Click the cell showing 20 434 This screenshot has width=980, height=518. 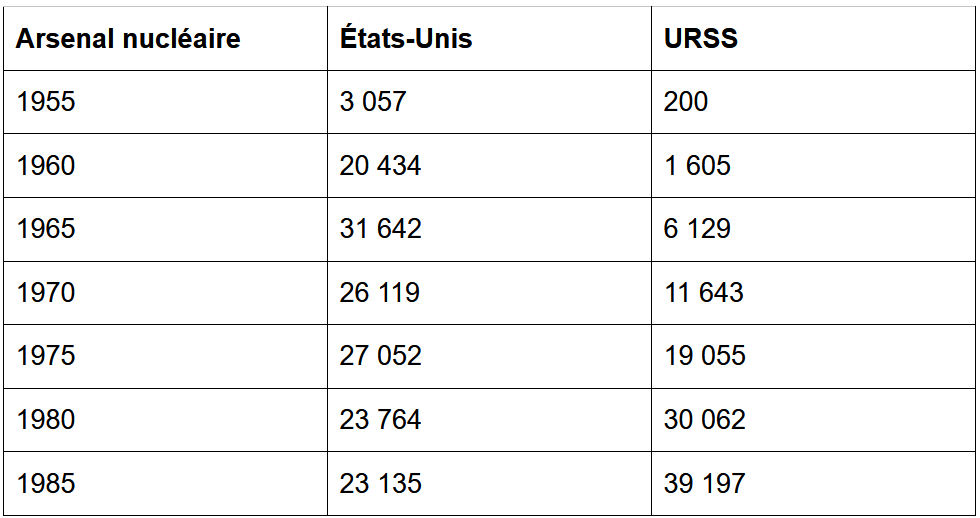489,166
